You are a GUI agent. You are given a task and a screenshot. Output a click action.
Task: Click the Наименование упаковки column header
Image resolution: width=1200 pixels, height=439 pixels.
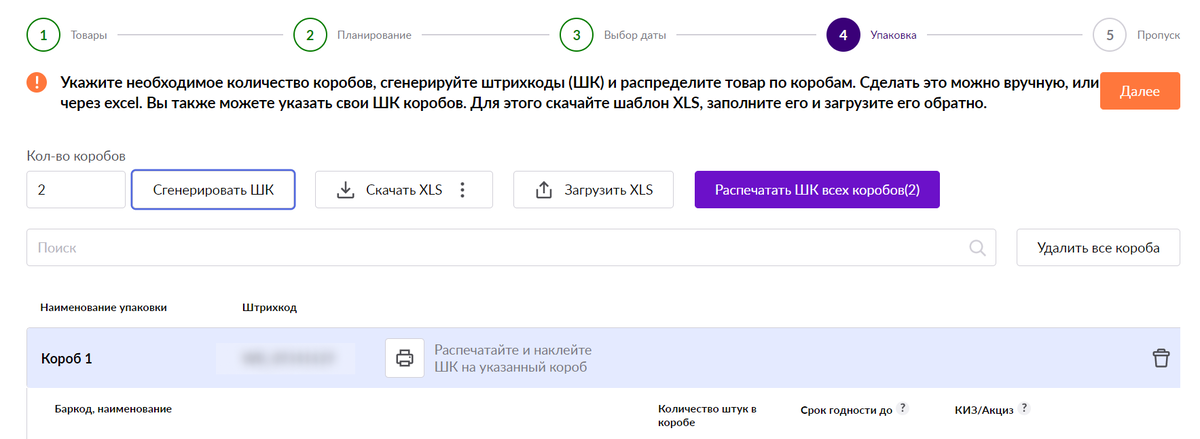[103, 307]
